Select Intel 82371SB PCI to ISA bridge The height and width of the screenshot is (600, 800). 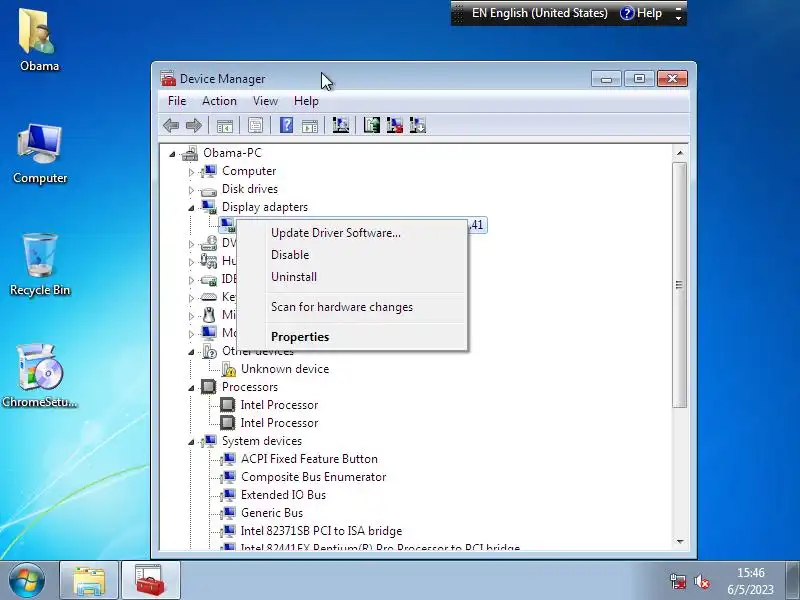pos(321,531)
